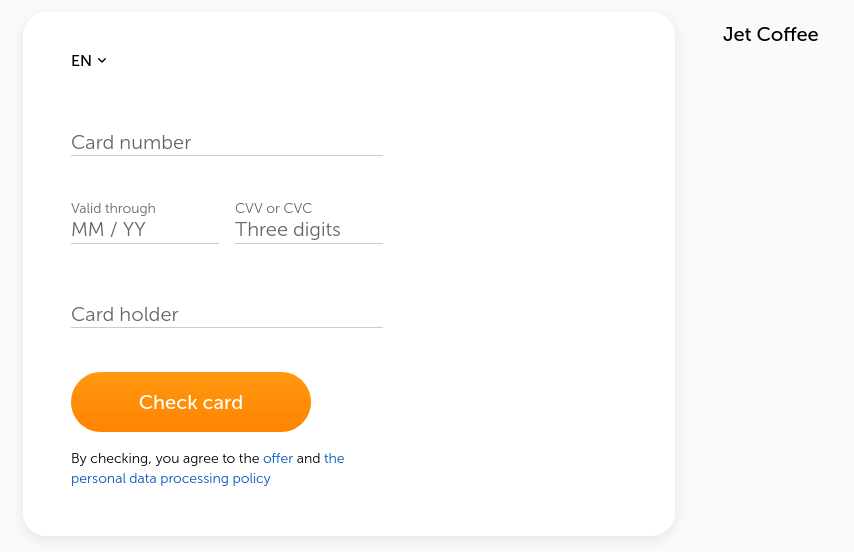This screenshot has width=854, height=552.
Task: Focus the Card number field
Action: click(x=226, y=142)
